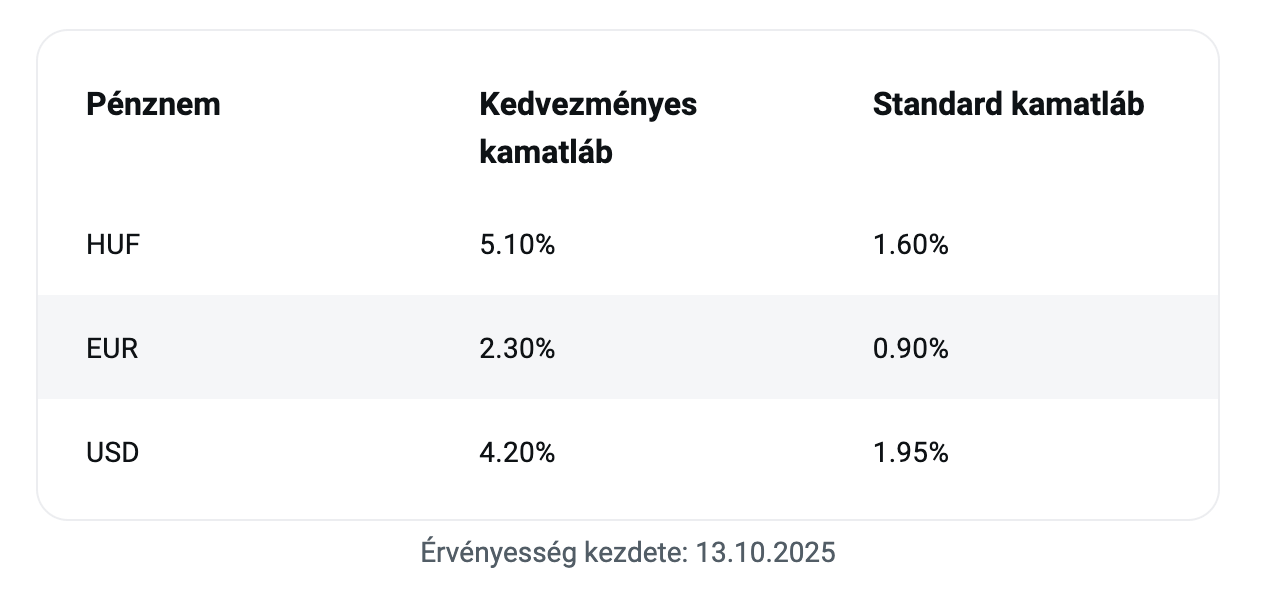Select the EUR currency cell
Screen dimensions: 1272x598
point(112,348)
